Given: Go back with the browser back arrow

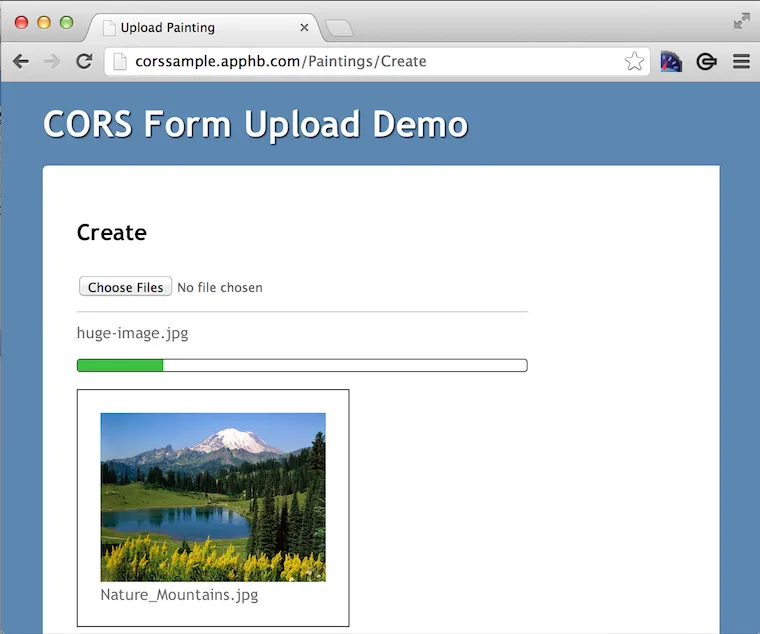Looking at the screenshot, I should coord(21,62).
